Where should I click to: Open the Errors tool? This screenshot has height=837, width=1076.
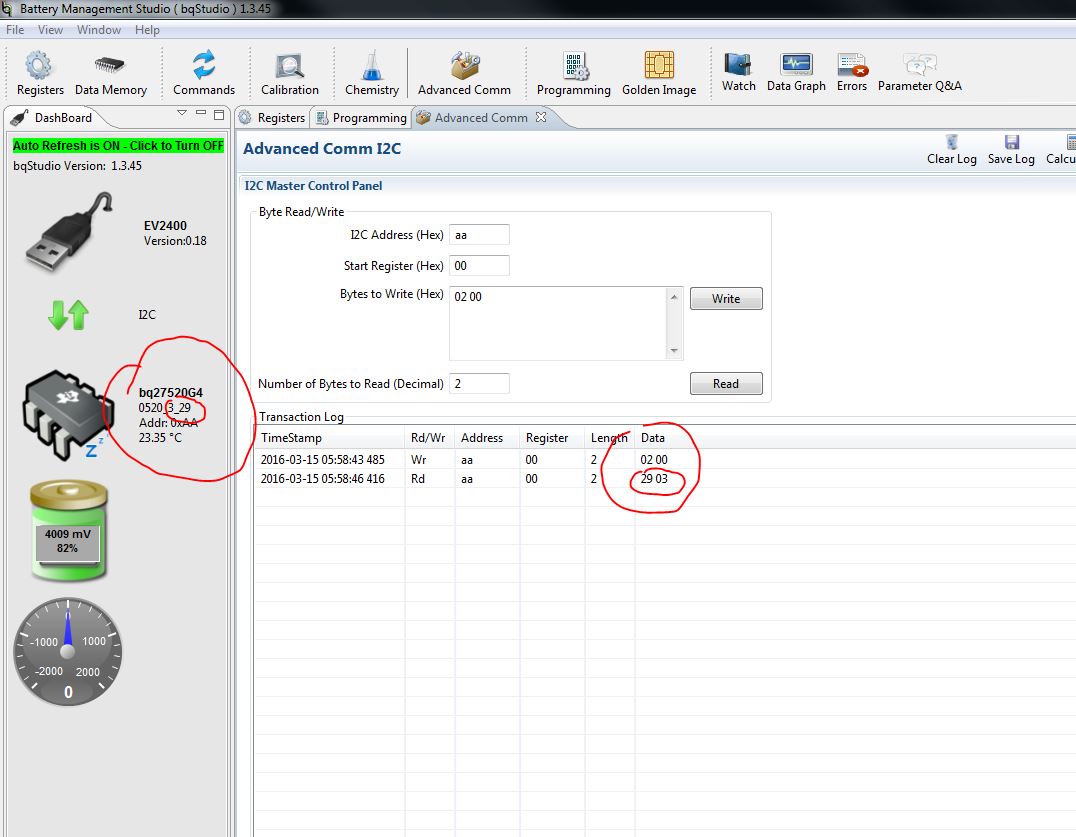(852, 72)
